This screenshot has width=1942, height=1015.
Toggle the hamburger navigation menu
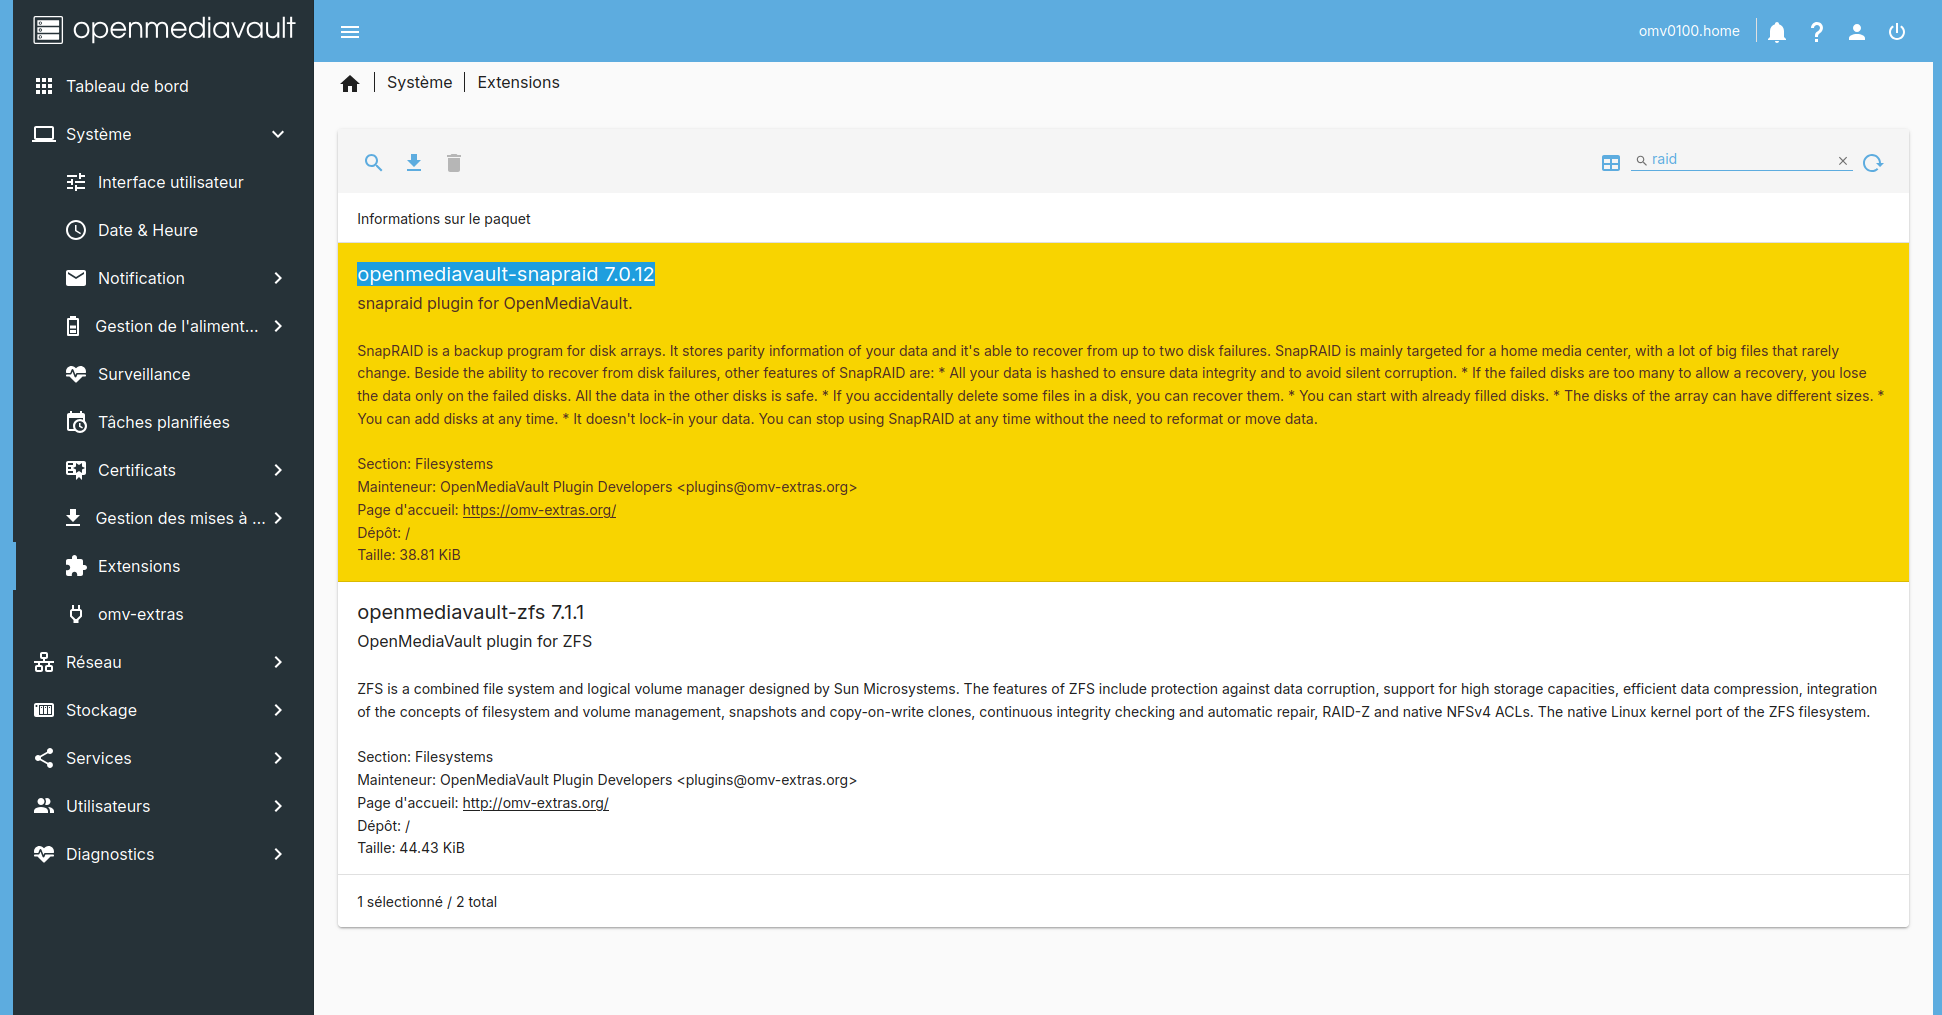[x=350, y=32]
